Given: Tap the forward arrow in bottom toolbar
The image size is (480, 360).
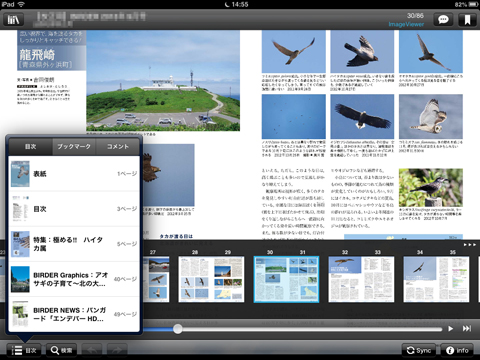Looking at the screenshot, I should pos(117,350).
